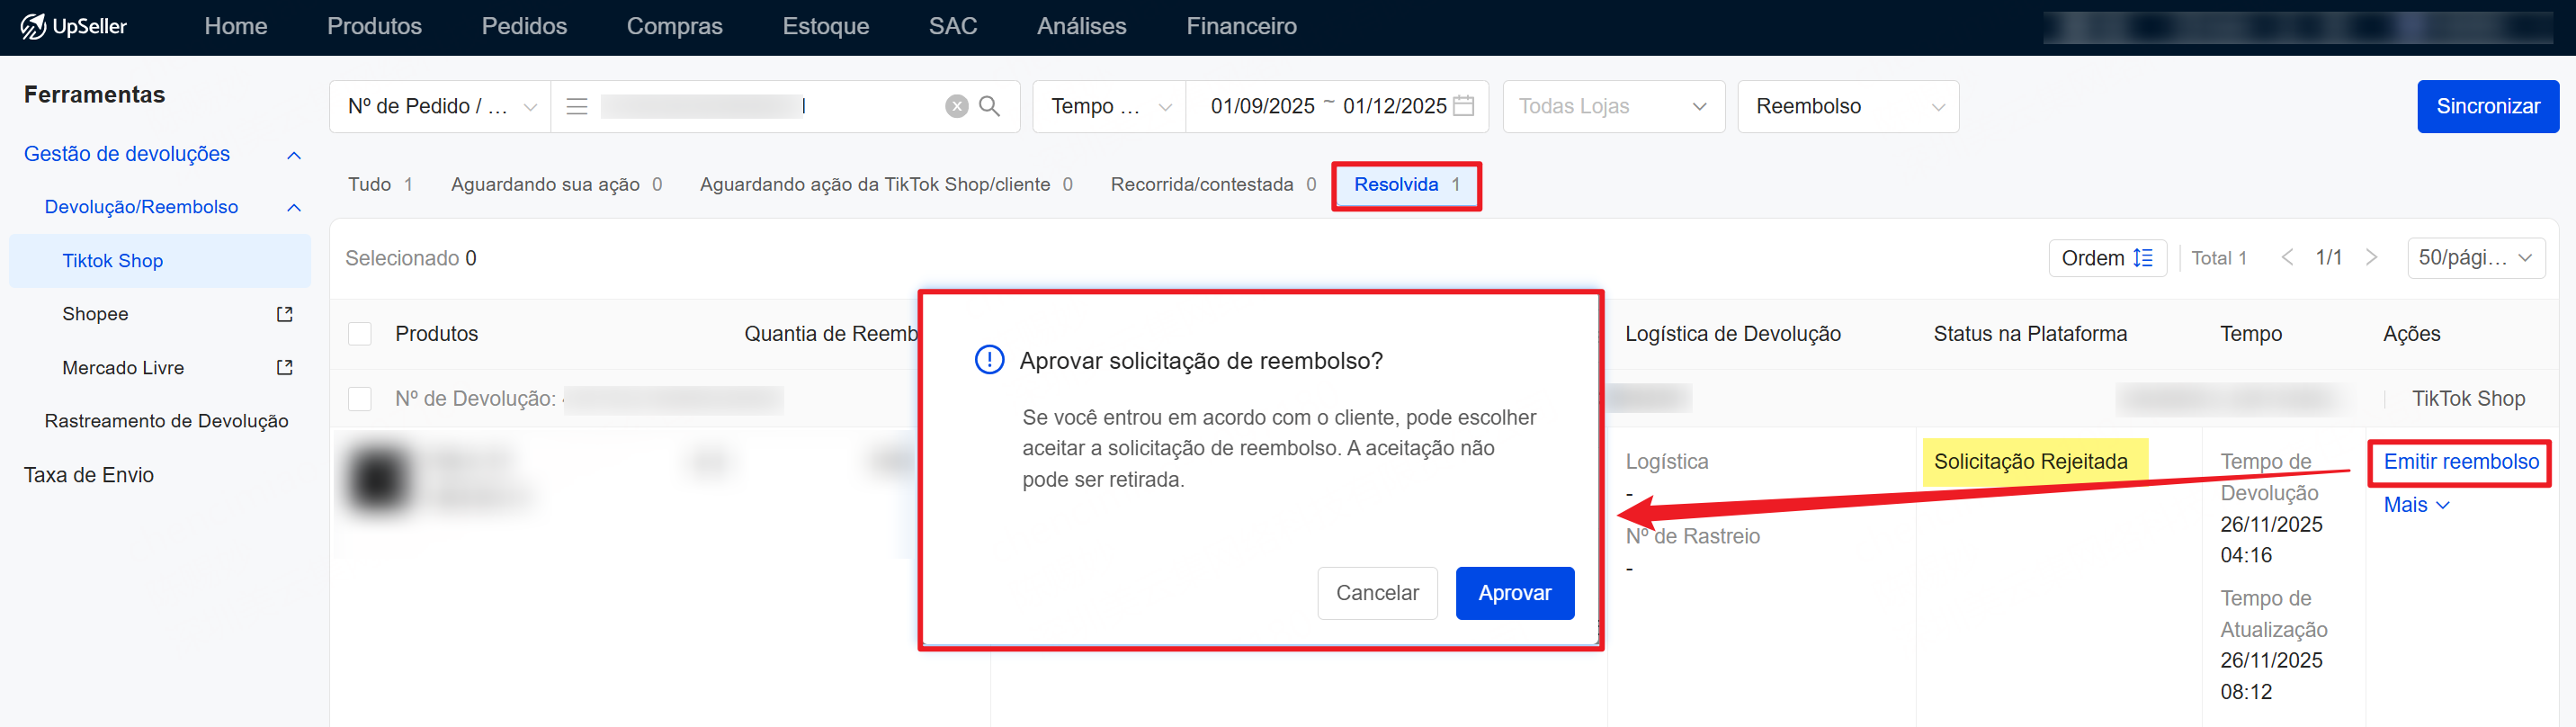
Task: Clear the order number search field
Action: [x=956, y=106]
